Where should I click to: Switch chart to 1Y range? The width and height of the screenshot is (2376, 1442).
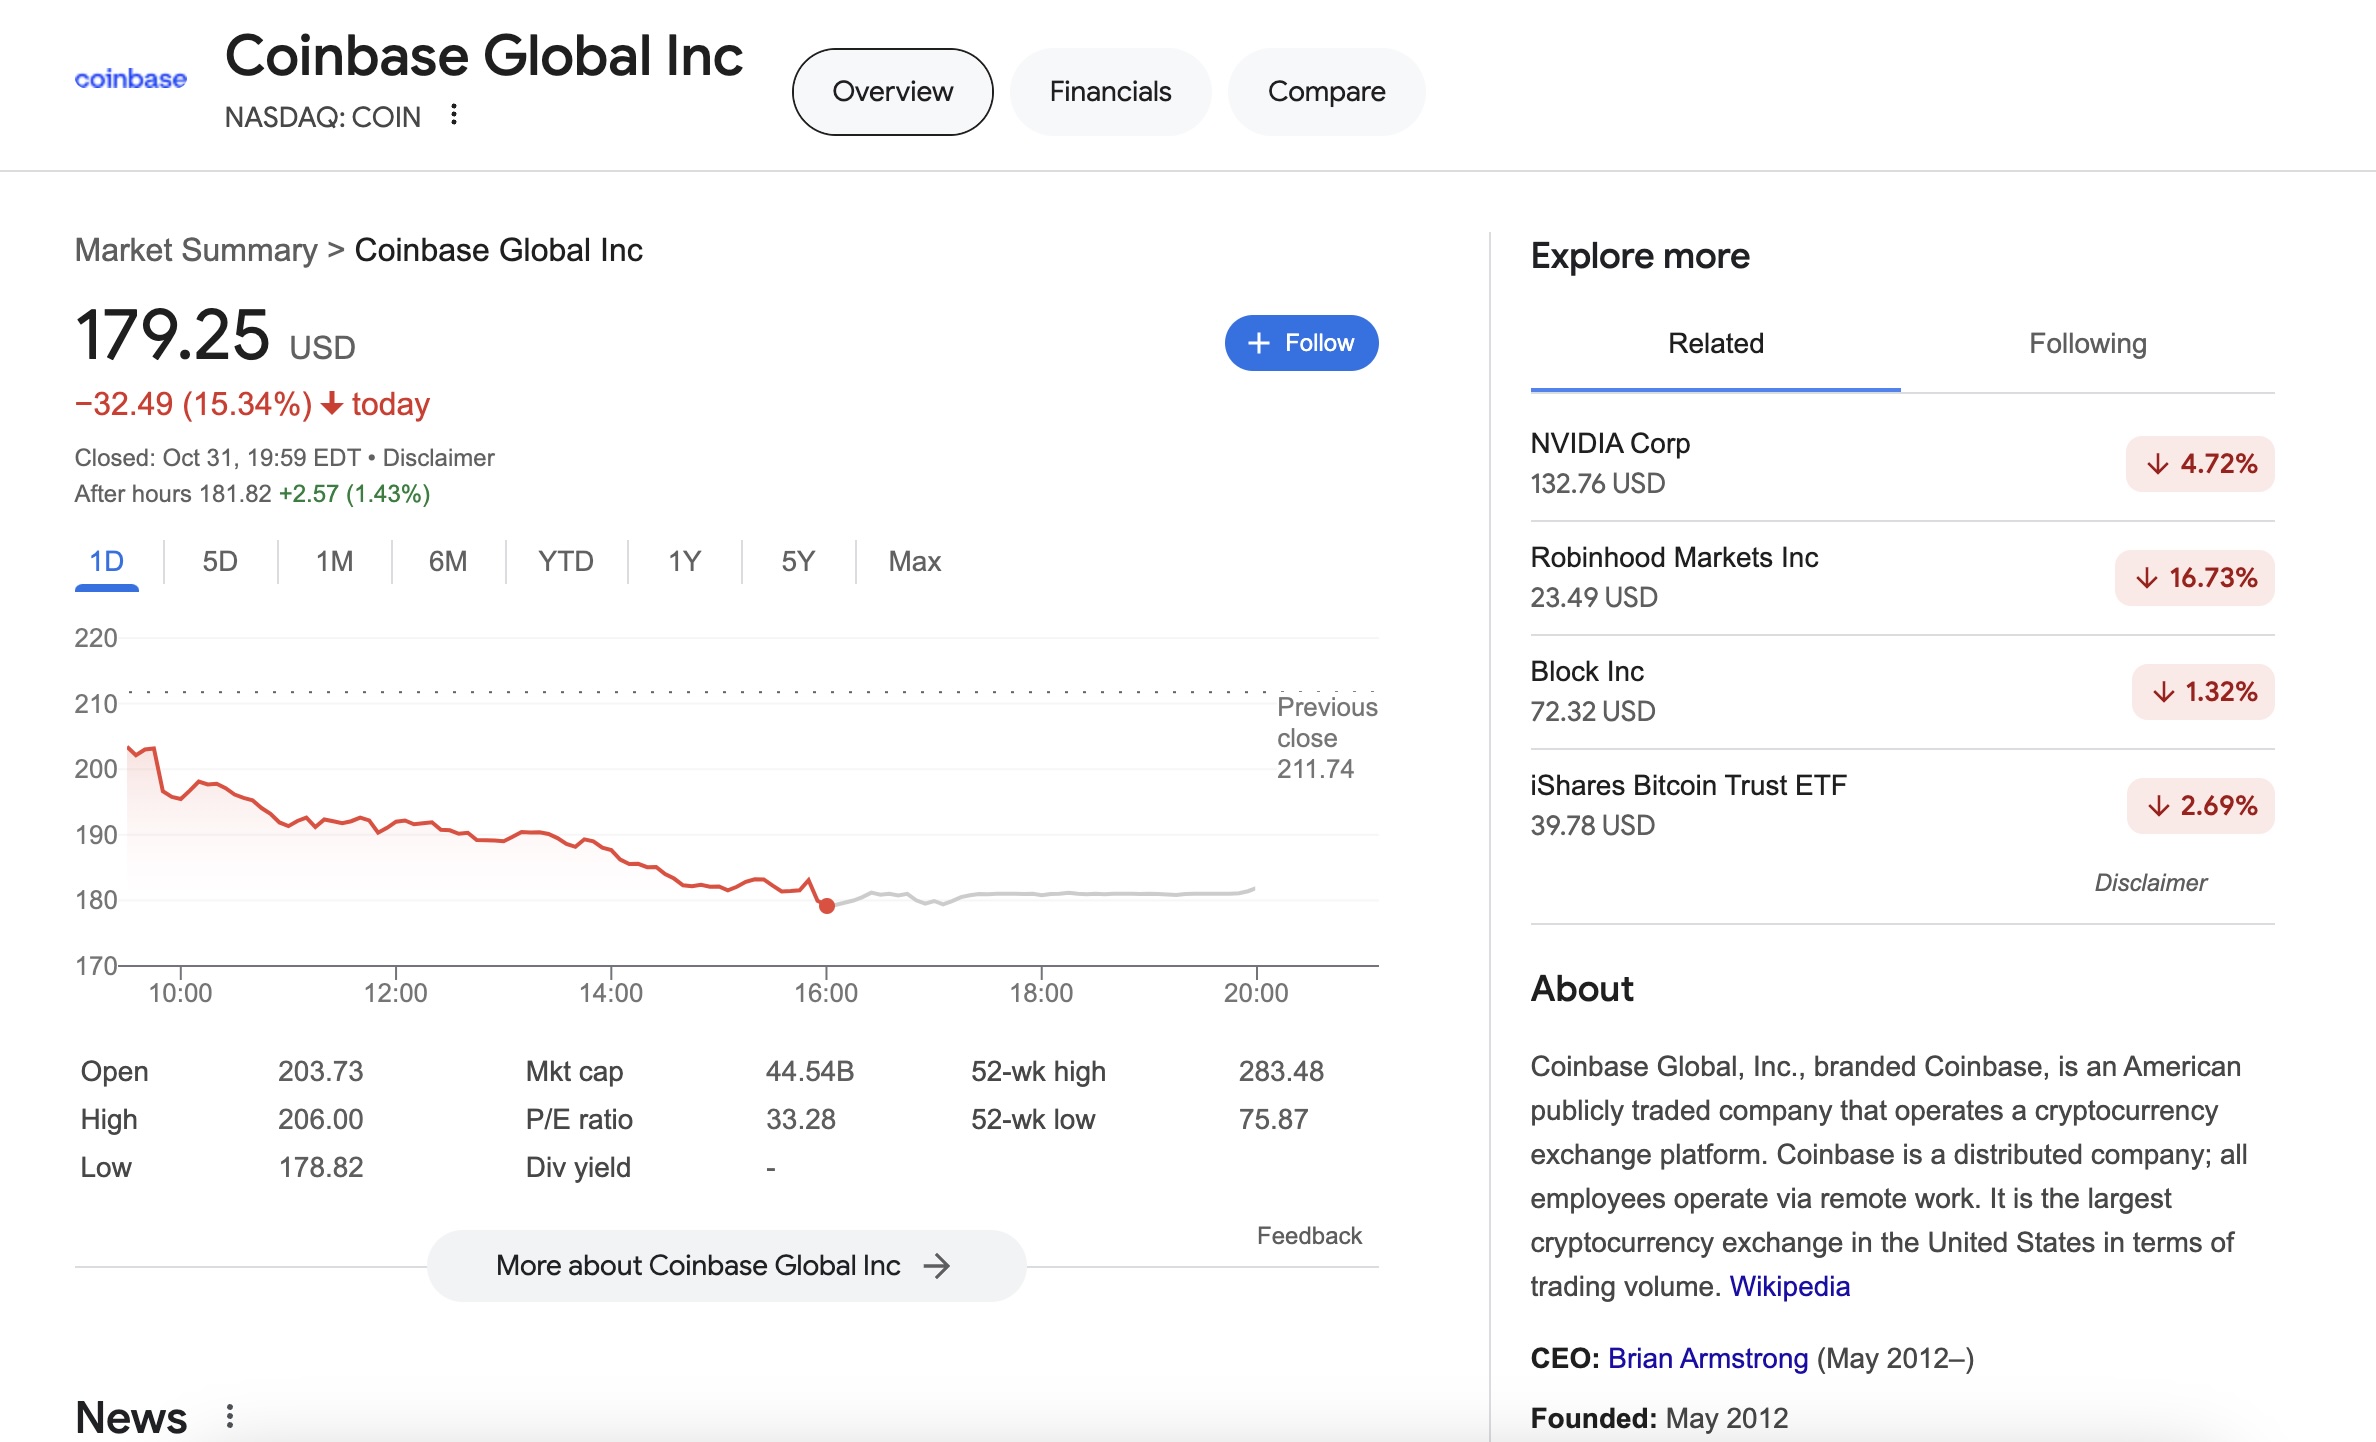pyautogui.click(x=684, y=561)
